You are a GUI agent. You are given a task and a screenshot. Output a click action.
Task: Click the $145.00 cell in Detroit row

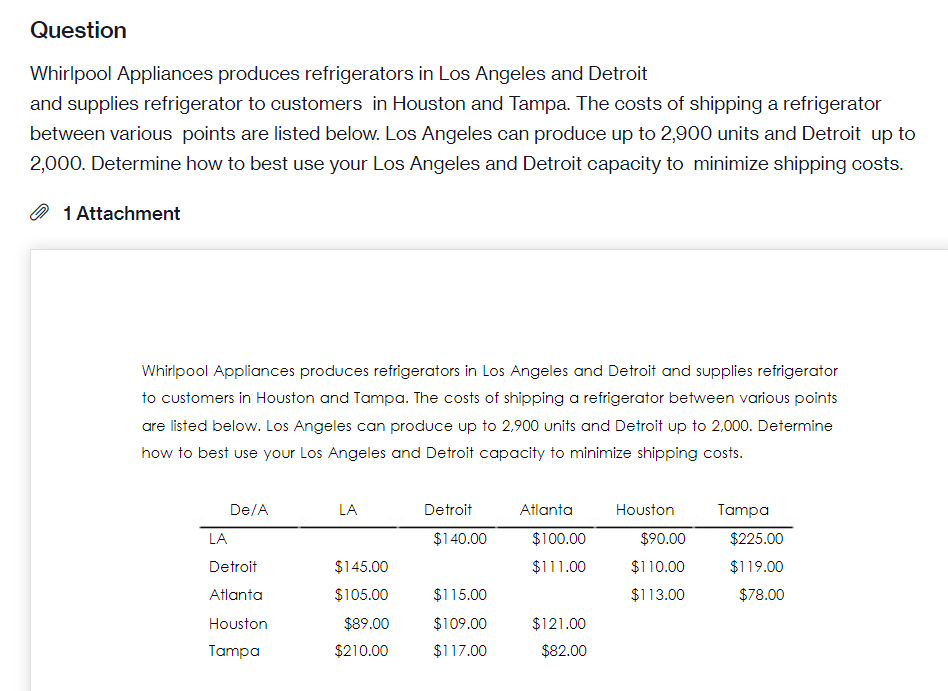(362, 567)
